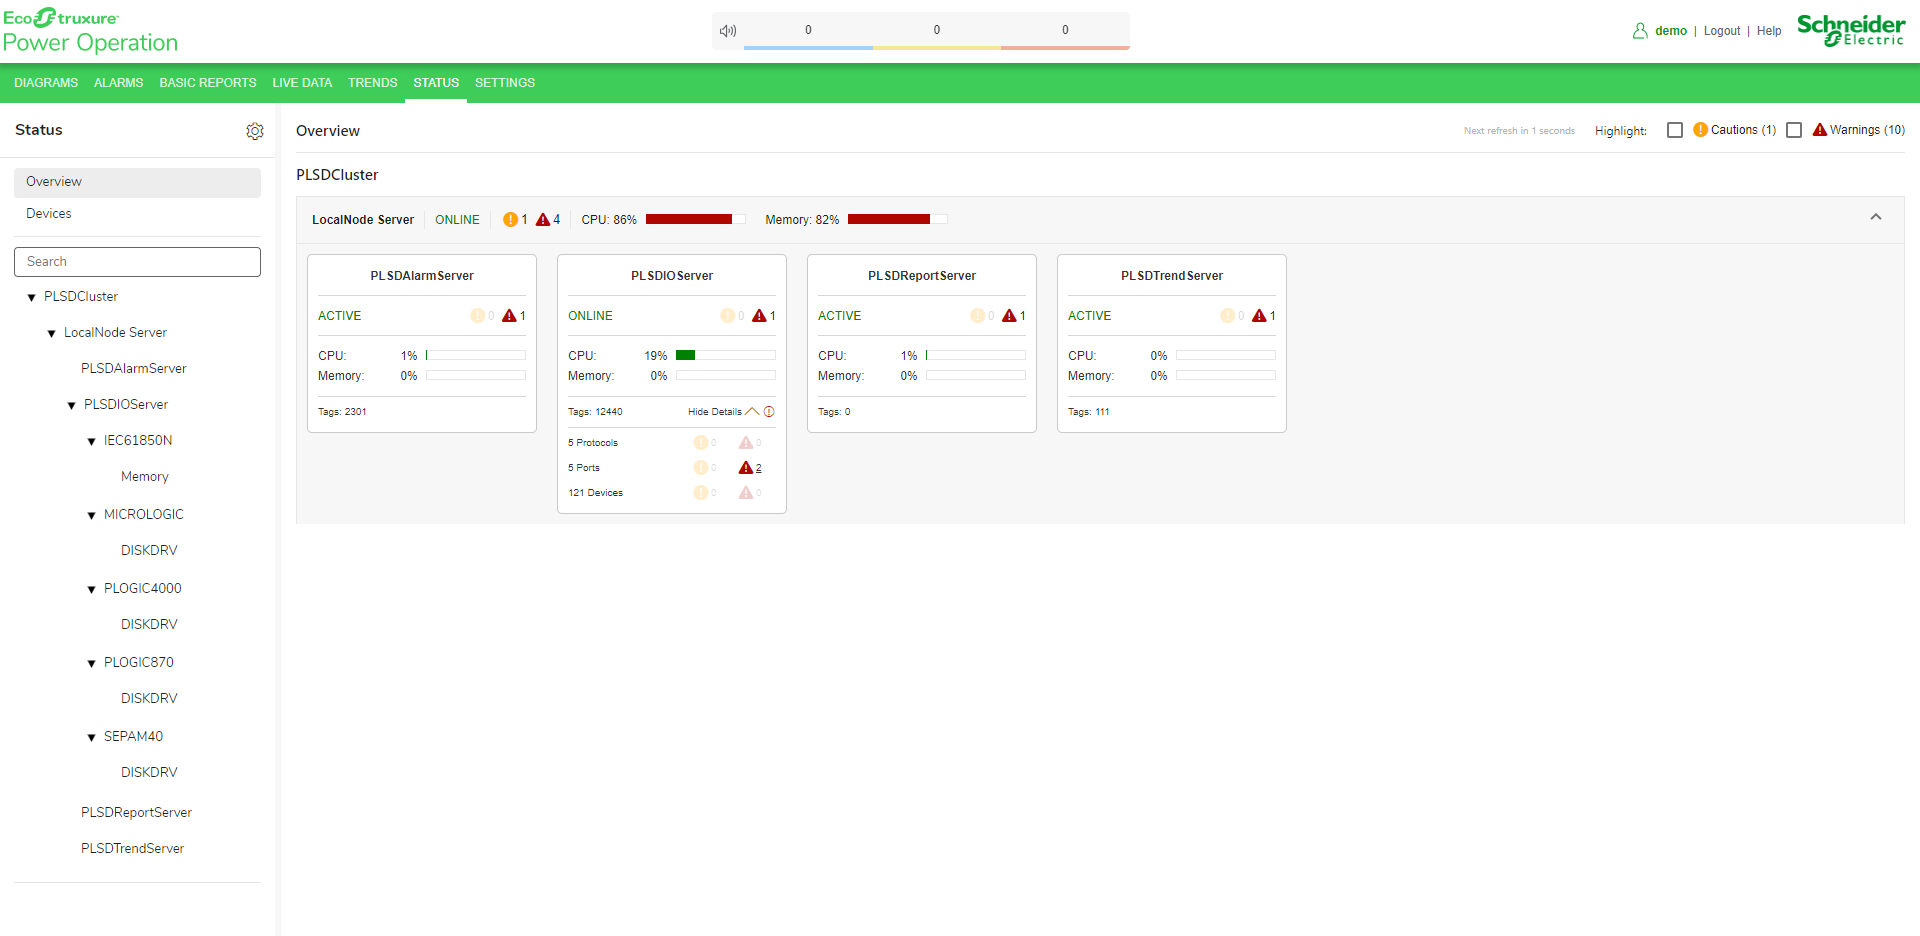The image size is (1920, 936).
Task: Click PLSDAlarmServer caution circle icon
Action: [x=478, y=316]
